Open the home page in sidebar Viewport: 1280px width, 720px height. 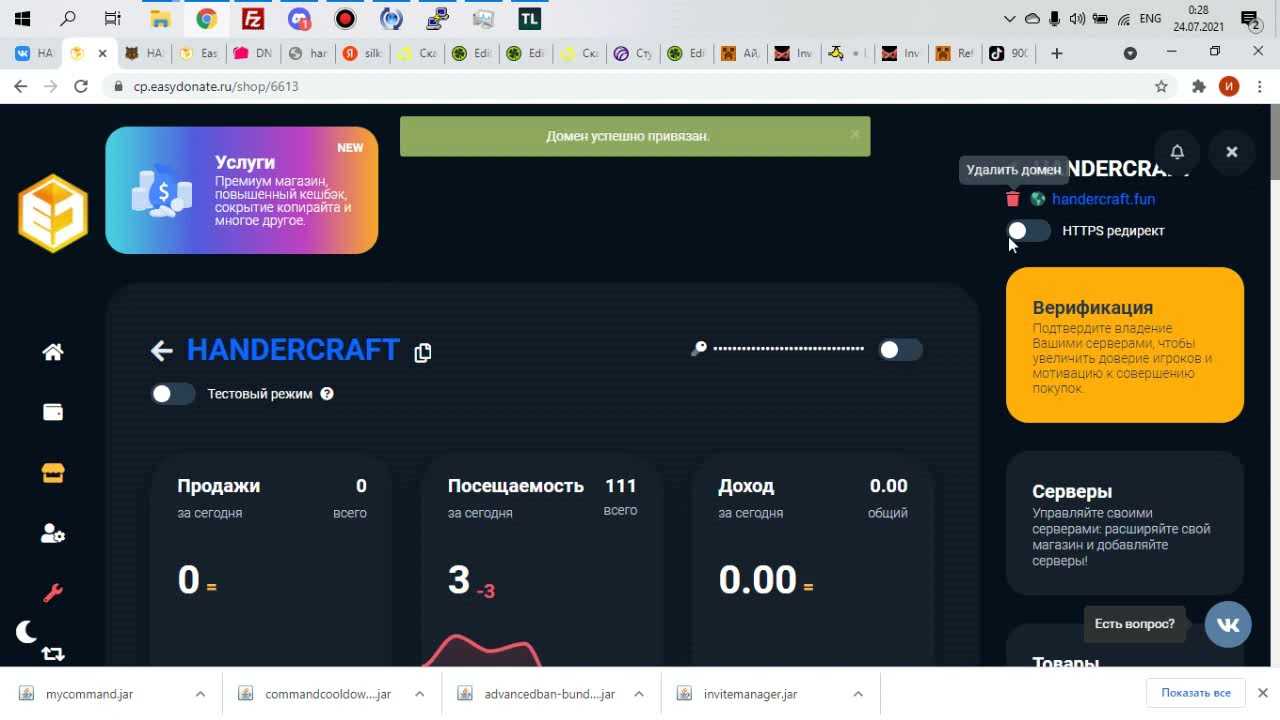(x=53, y=351)
